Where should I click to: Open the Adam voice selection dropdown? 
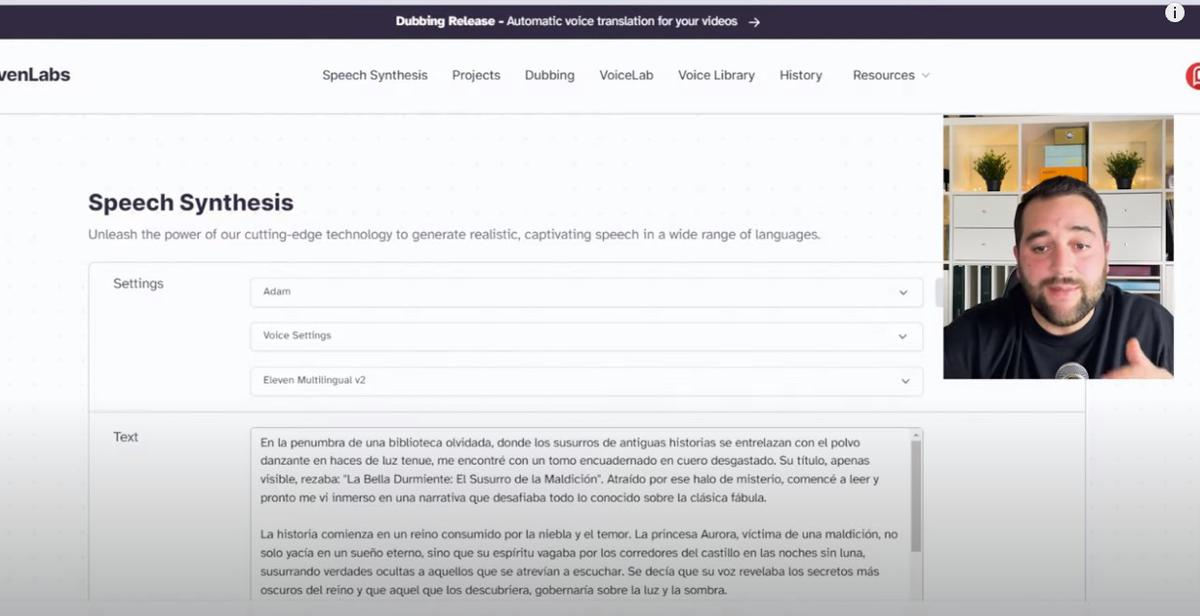[586, 292]
